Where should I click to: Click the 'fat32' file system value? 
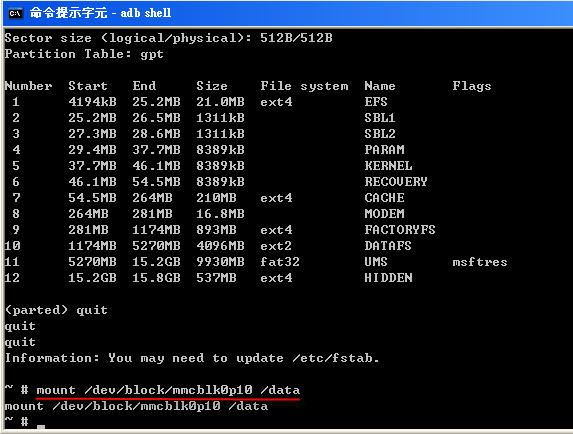click(x=280, y=262)
